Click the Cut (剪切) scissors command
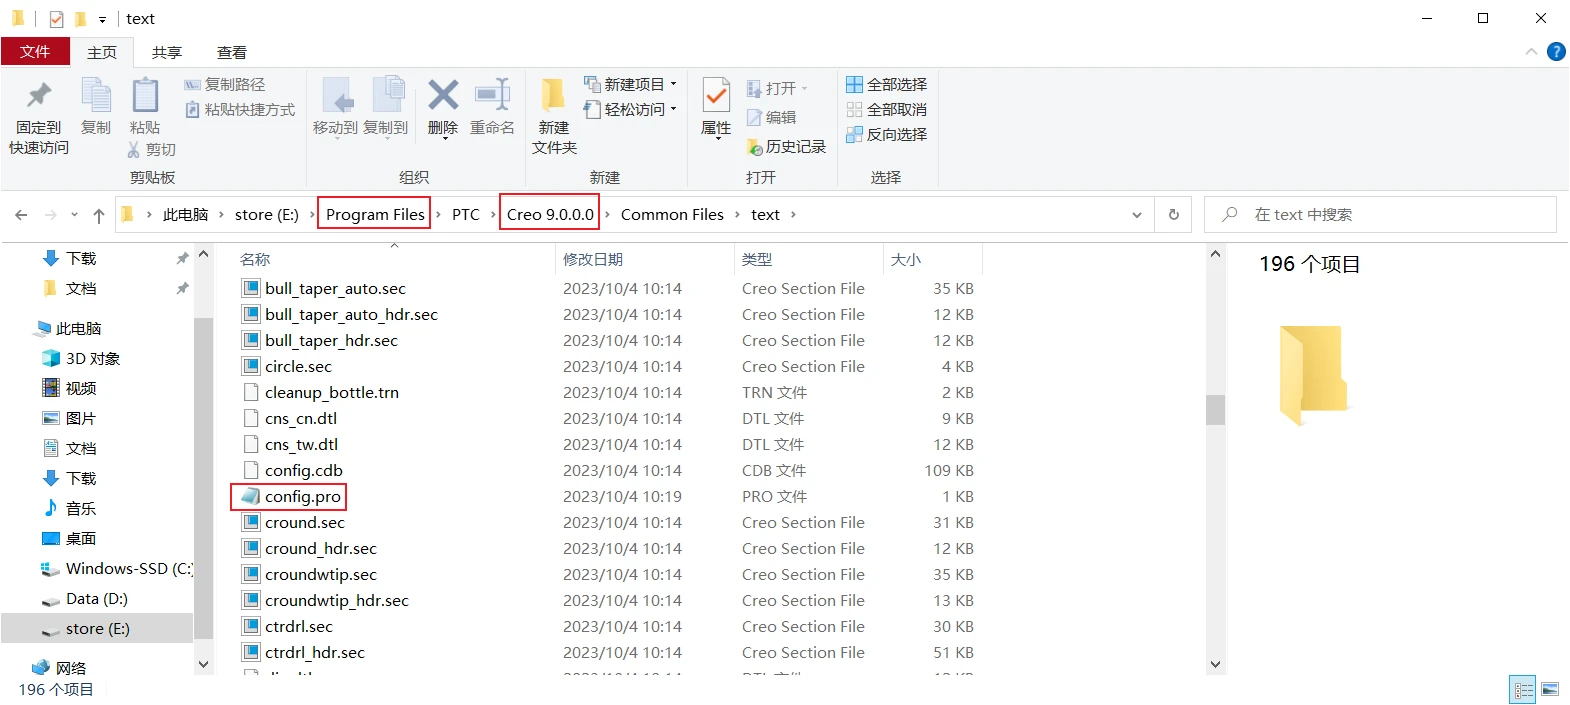This screenshot has width=1570, height=705. 152,149
